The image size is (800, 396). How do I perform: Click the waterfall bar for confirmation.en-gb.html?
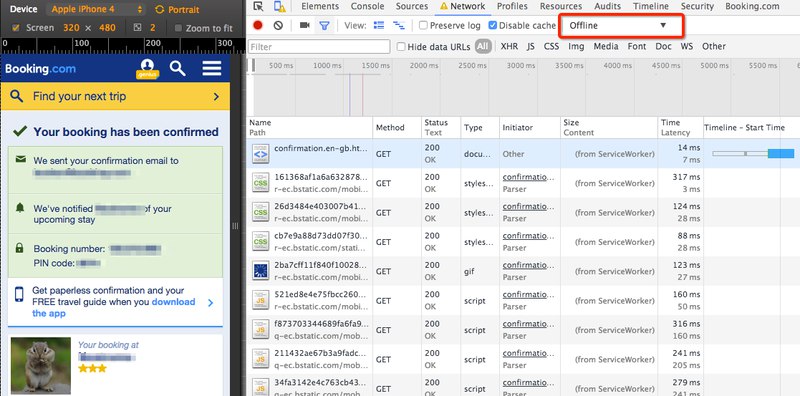click(753, 154)
